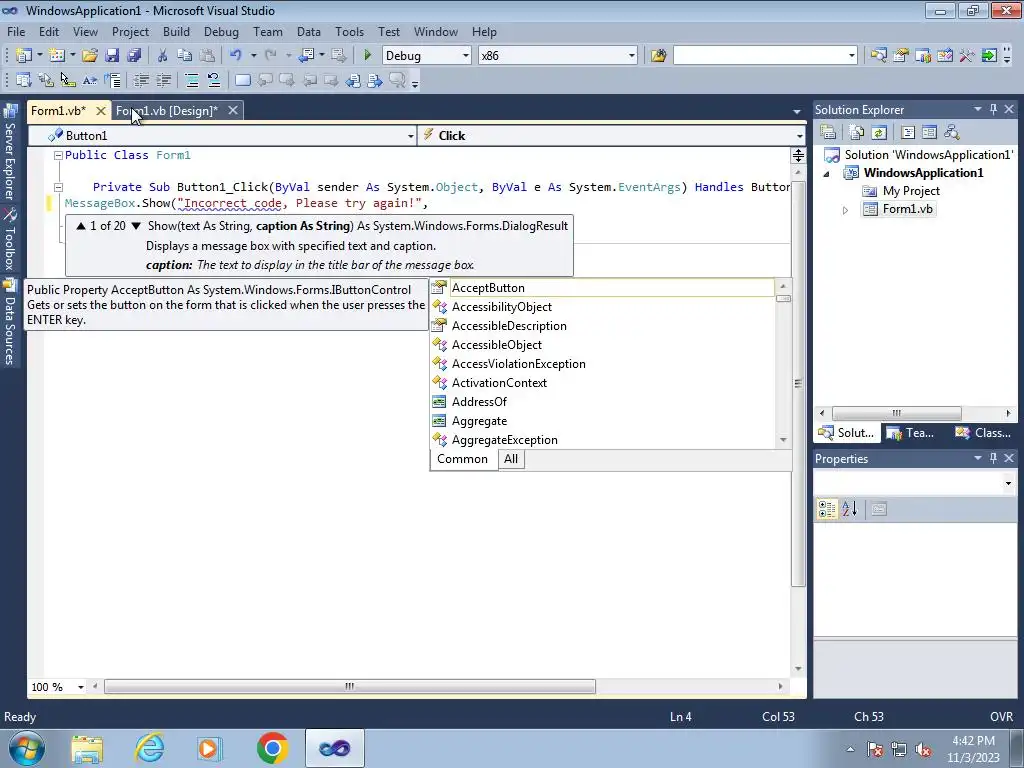Click the Copy icon in the toolbar
Viewport: 1024px width, 768px height.
click(x=185, y=56)
